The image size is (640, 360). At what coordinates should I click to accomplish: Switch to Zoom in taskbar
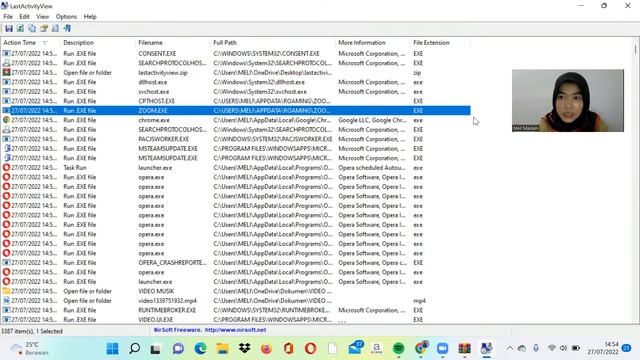pyautogui.click(x=442, y=349)
